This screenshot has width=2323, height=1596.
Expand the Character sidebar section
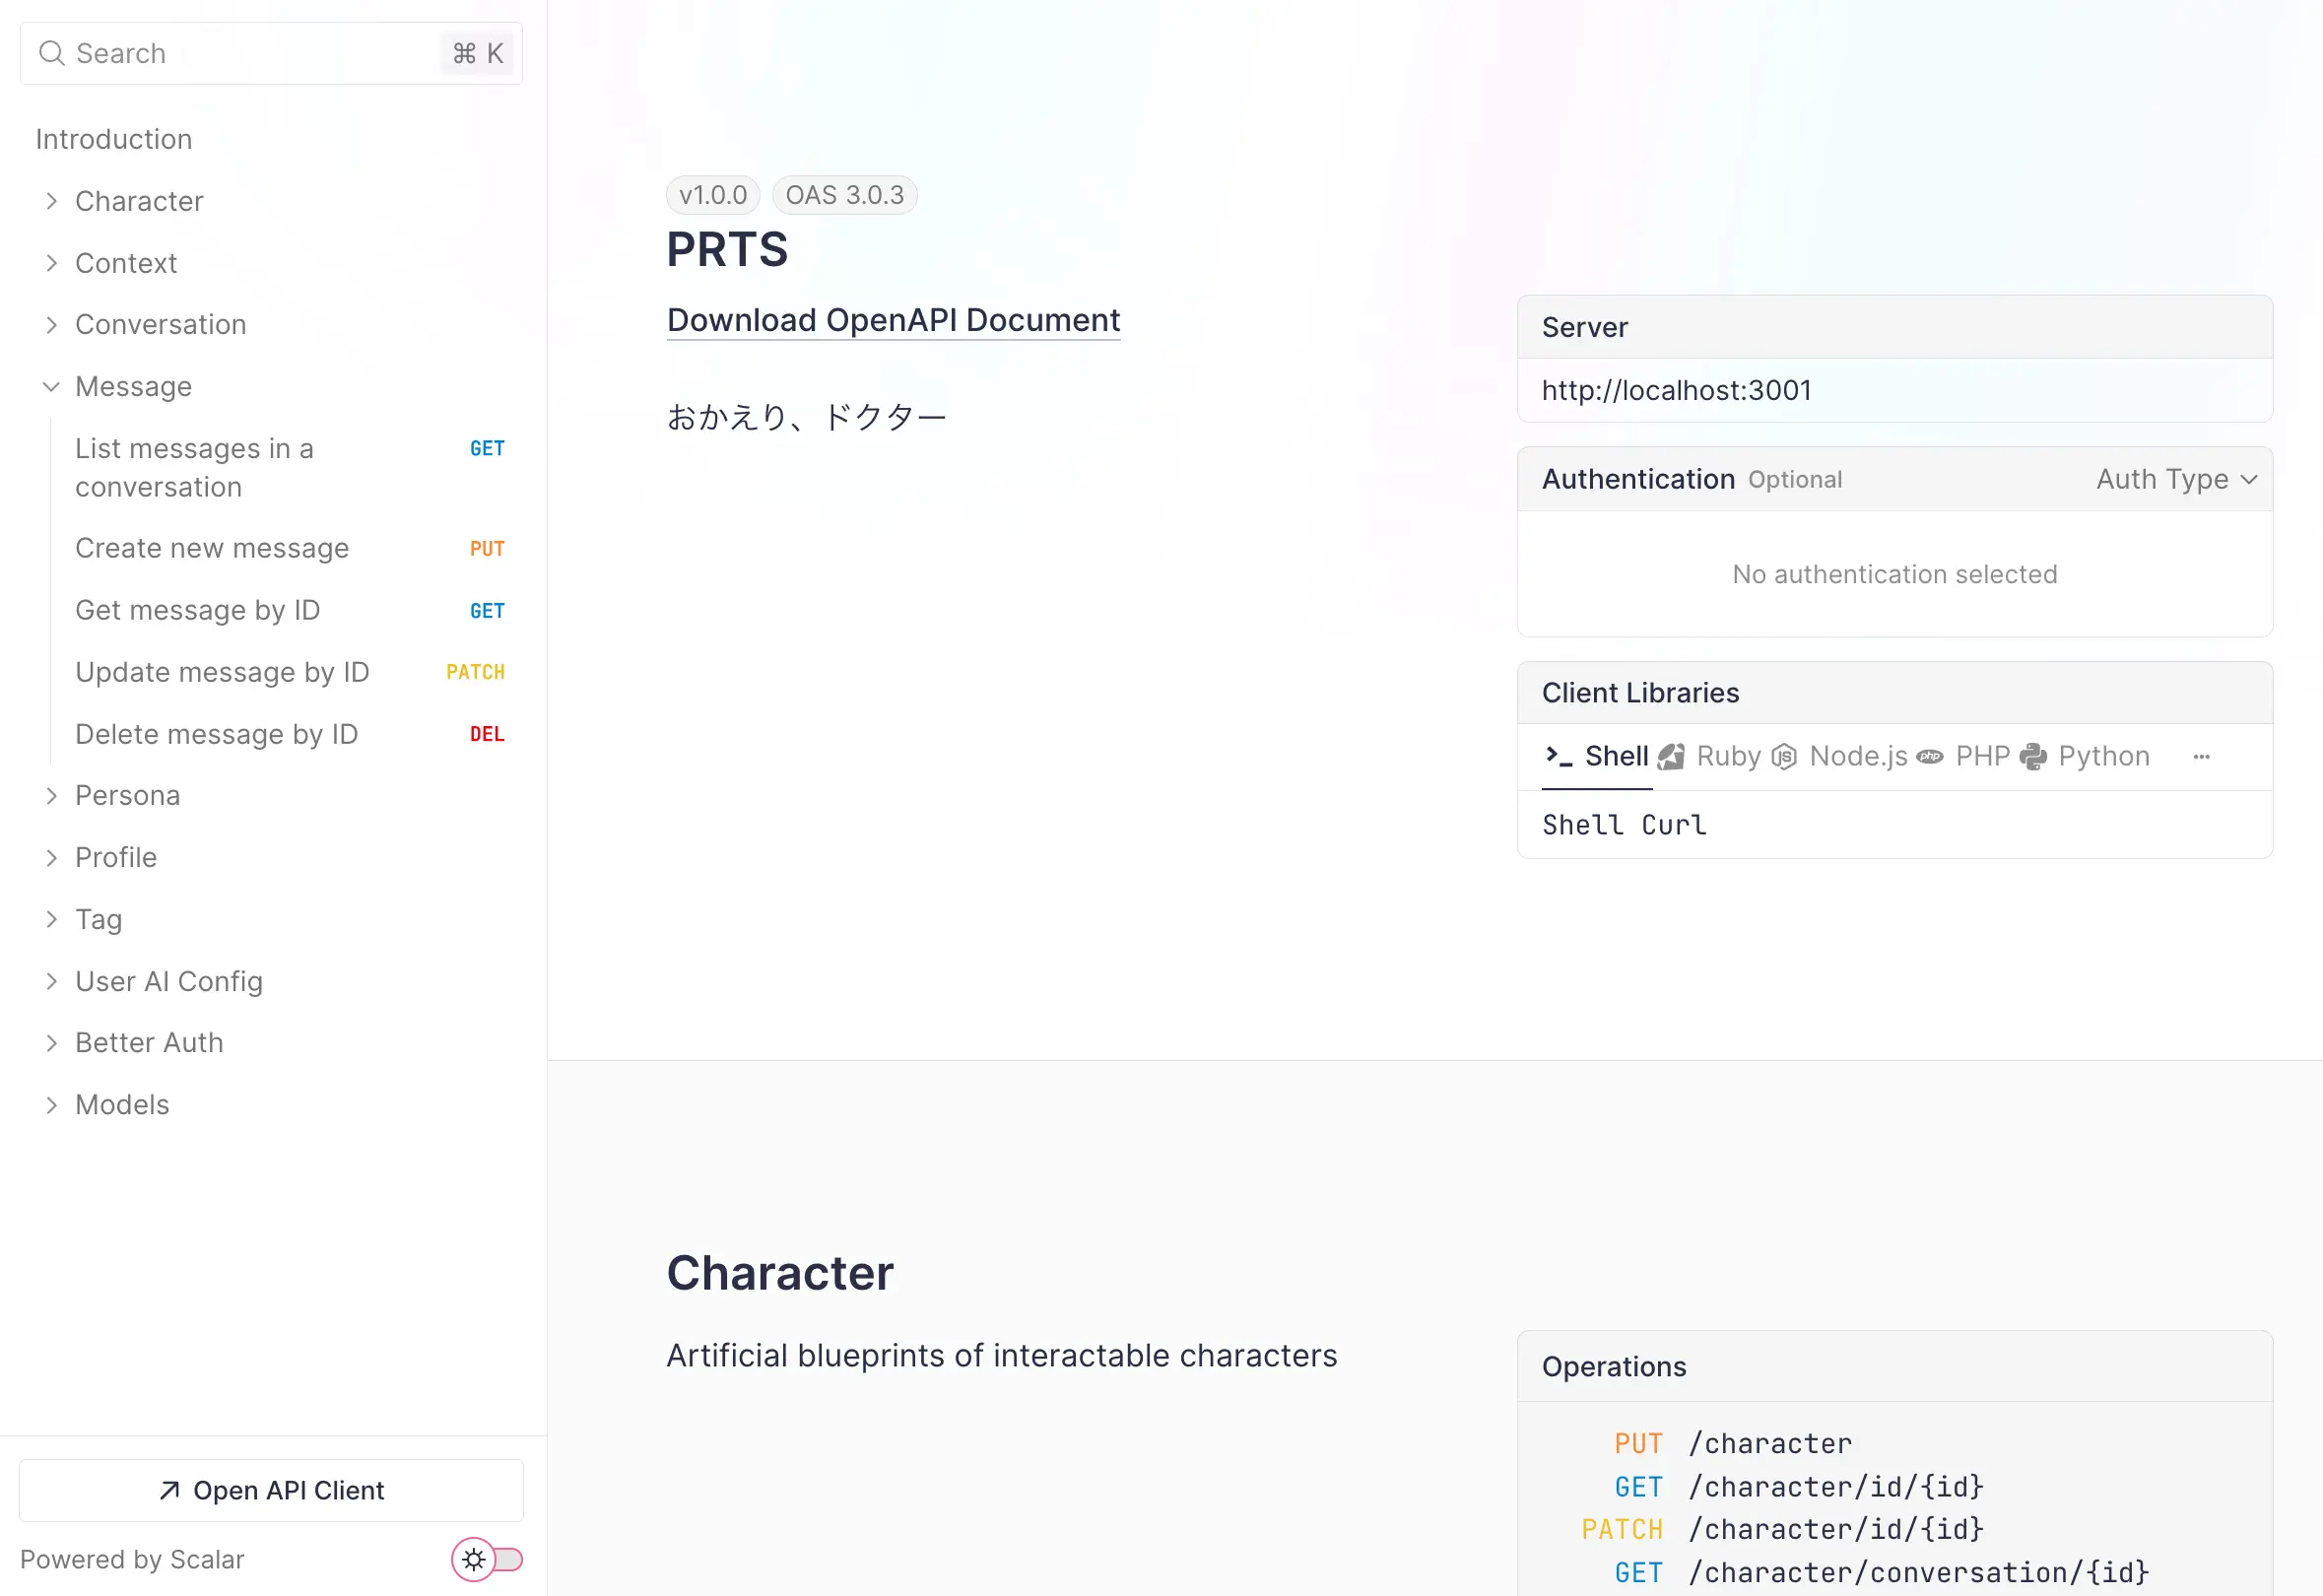click(51, 201)
